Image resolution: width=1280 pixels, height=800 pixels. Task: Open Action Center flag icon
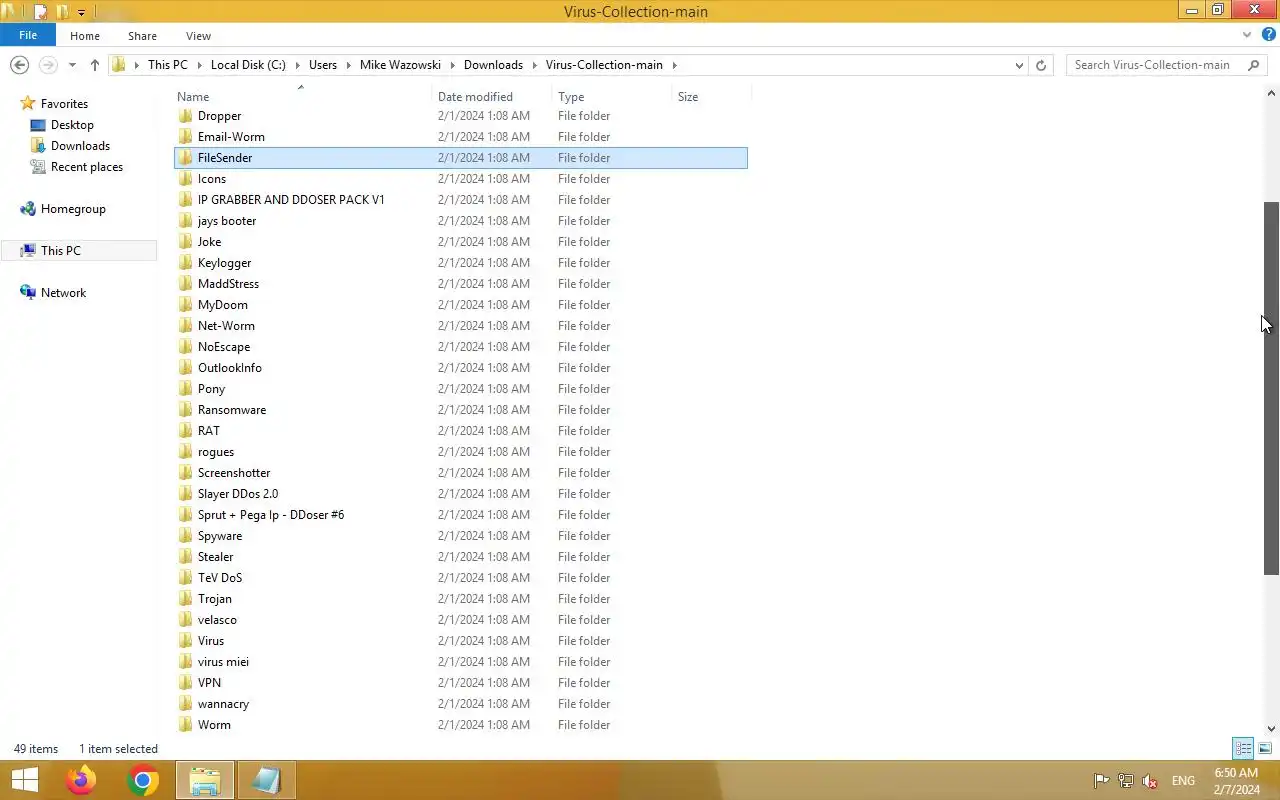coord(1101,781)
